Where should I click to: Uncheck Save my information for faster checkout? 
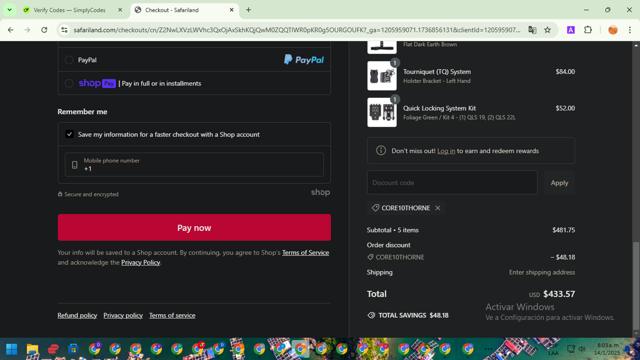coord(69,134)
